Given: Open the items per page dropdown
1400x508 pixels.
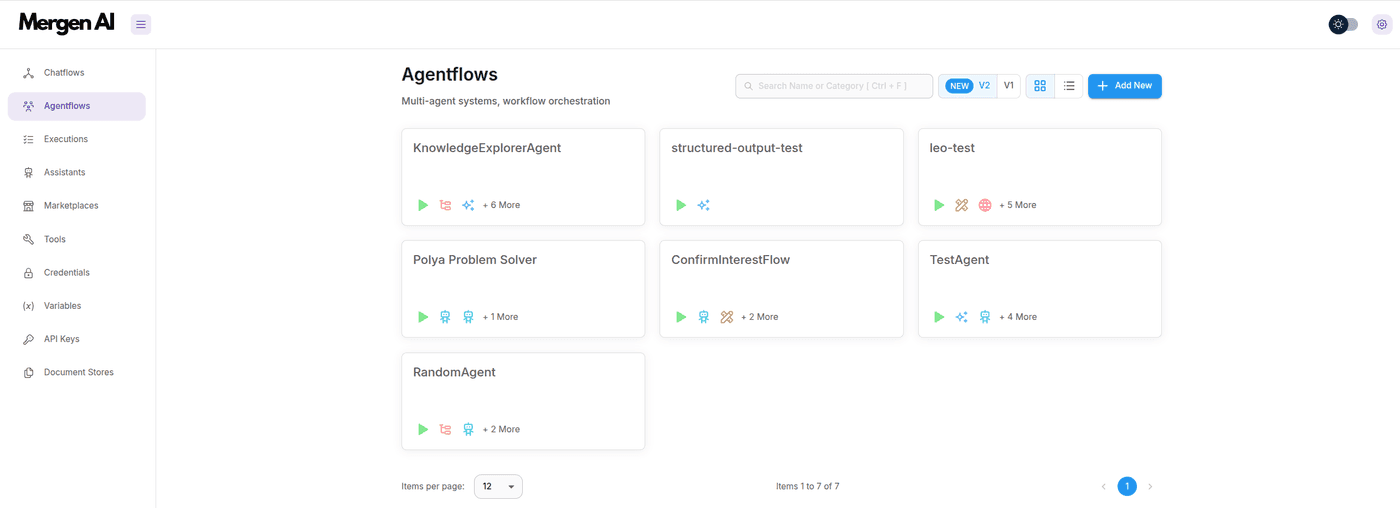Looking at the screenshot, I should click(498, 487).
